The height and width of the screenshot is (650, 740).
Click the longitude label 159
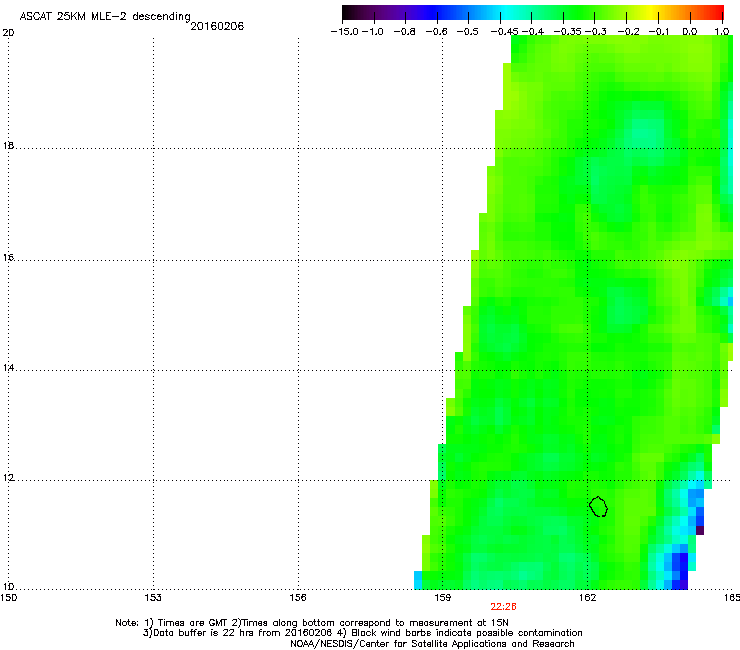[442, 598]
